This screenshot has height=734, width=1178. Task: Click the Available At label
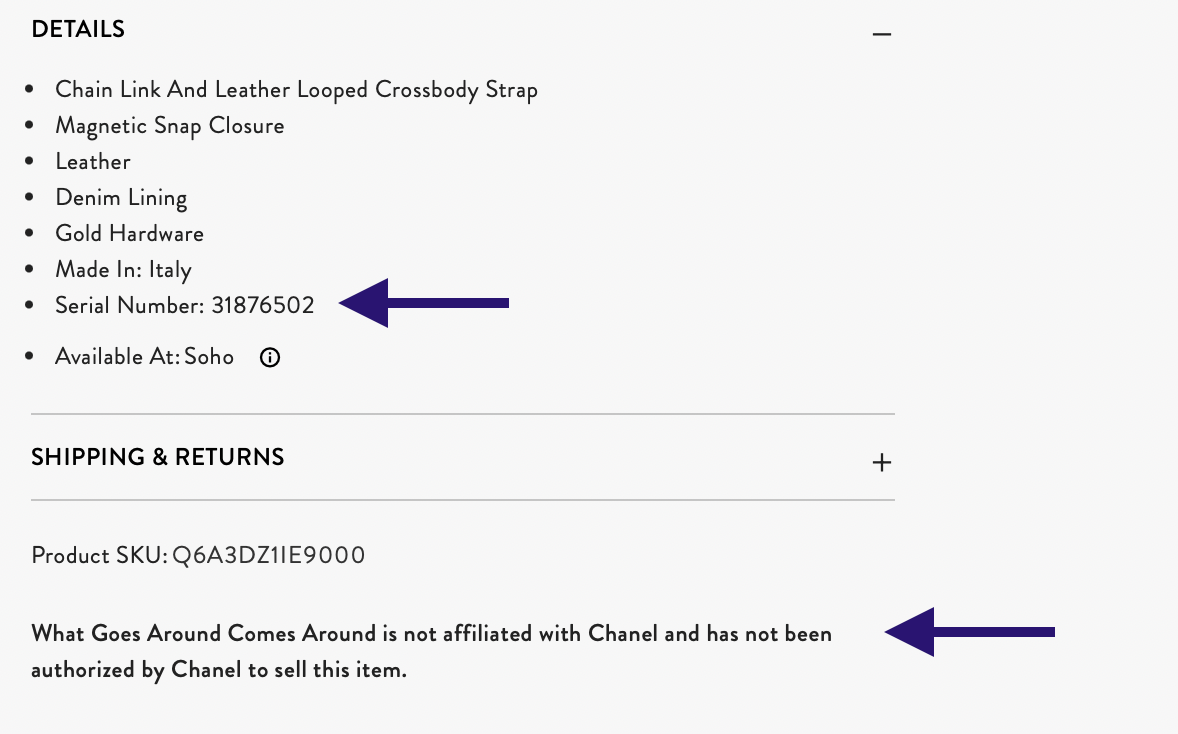tap(117, 357)
